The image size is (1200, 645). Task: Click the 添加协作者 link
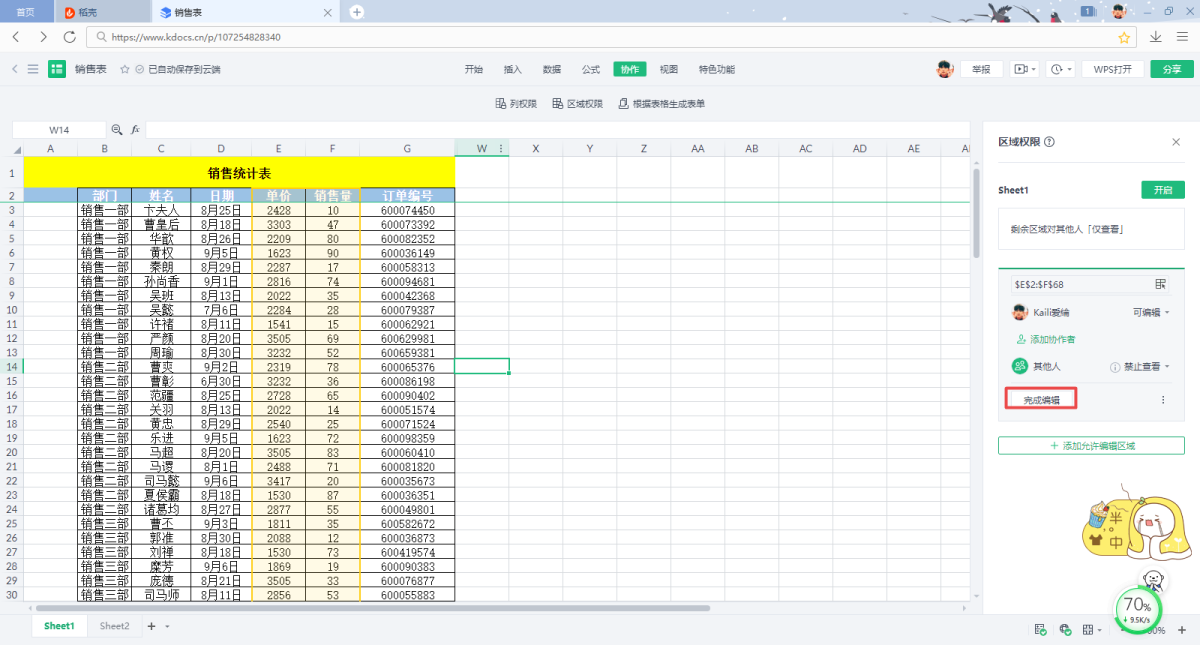tap(1045, 340)
